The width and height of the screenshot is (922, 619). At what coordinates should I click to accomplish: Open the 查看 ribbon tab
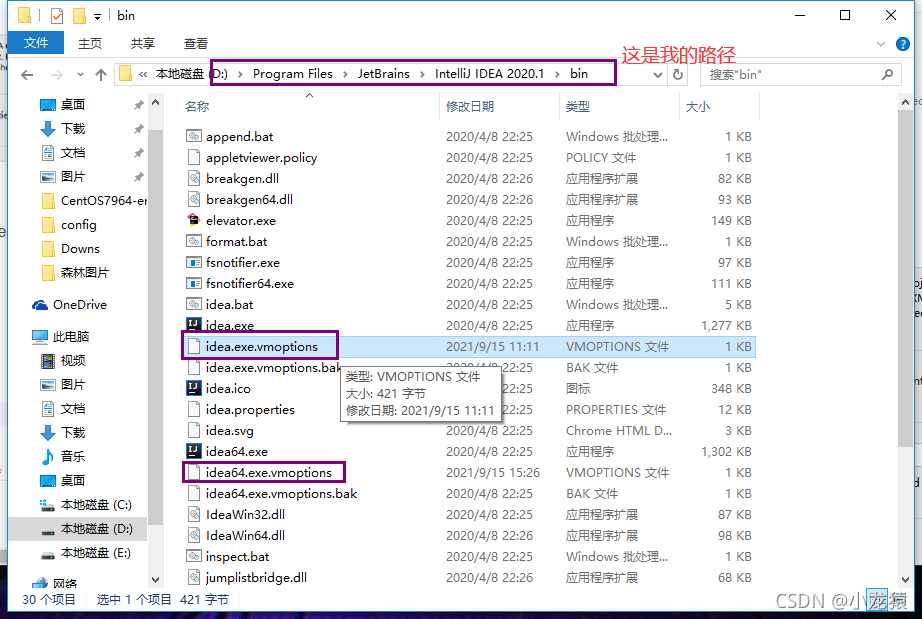[196, 44]
